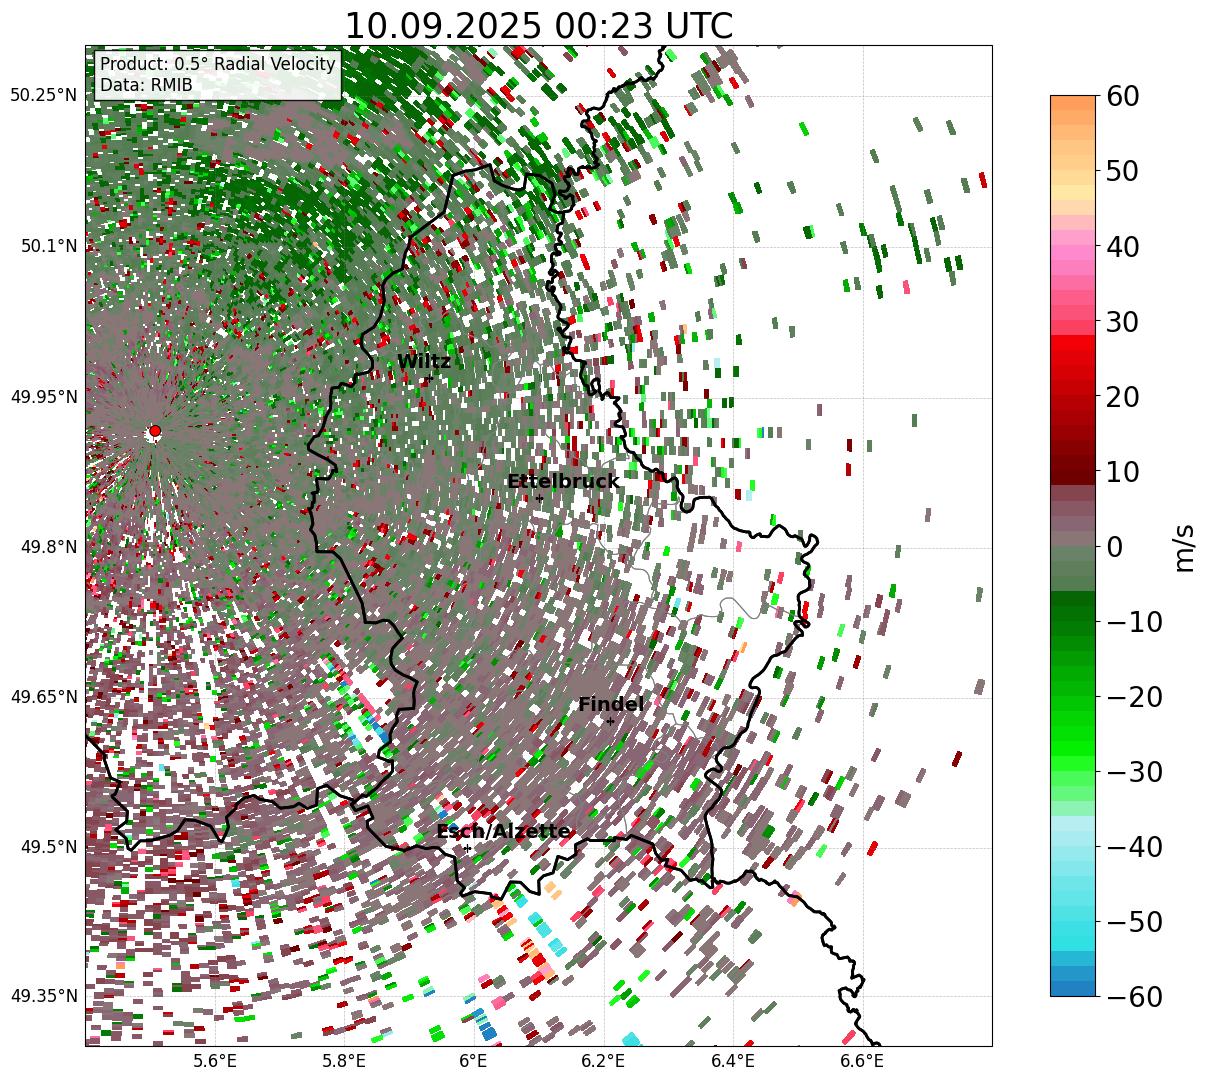Click the colorbar −50 tick label
This screenshot has height=1081, width=1207.
1134,922
